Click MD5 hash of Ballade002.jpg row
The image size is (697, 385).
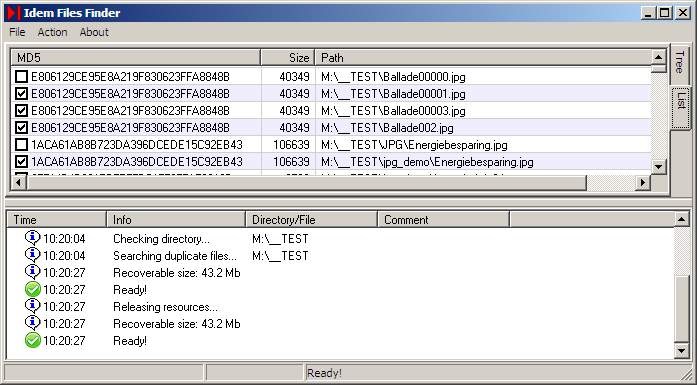(130, 128)
